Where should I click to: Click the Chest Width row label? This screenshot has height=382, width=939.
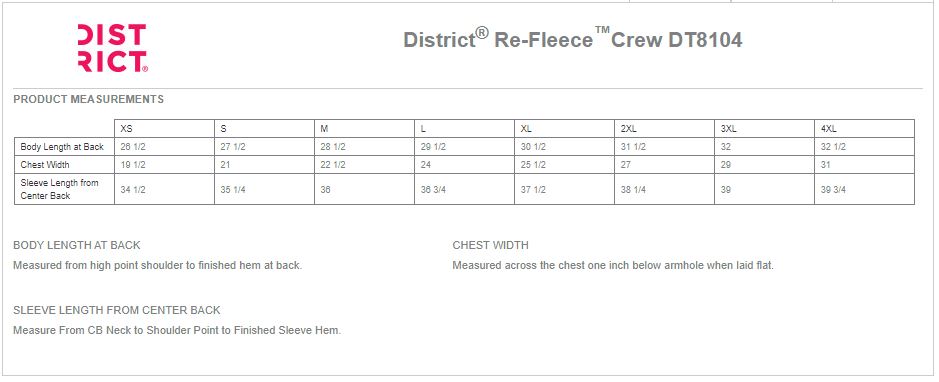coord(45,165)
